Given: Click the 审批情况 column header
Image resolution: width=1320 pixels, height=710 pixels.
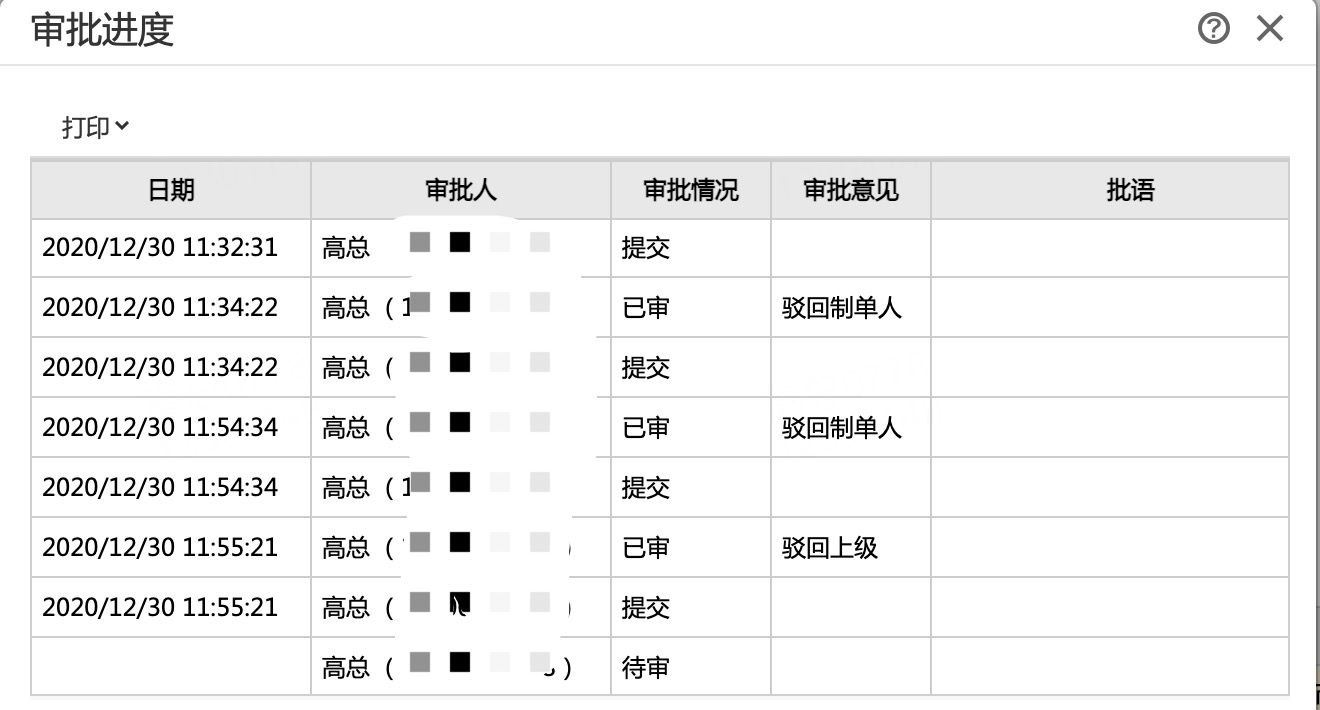Looking at the screenshot, I should pyautogui.click(x=691, y=190).
